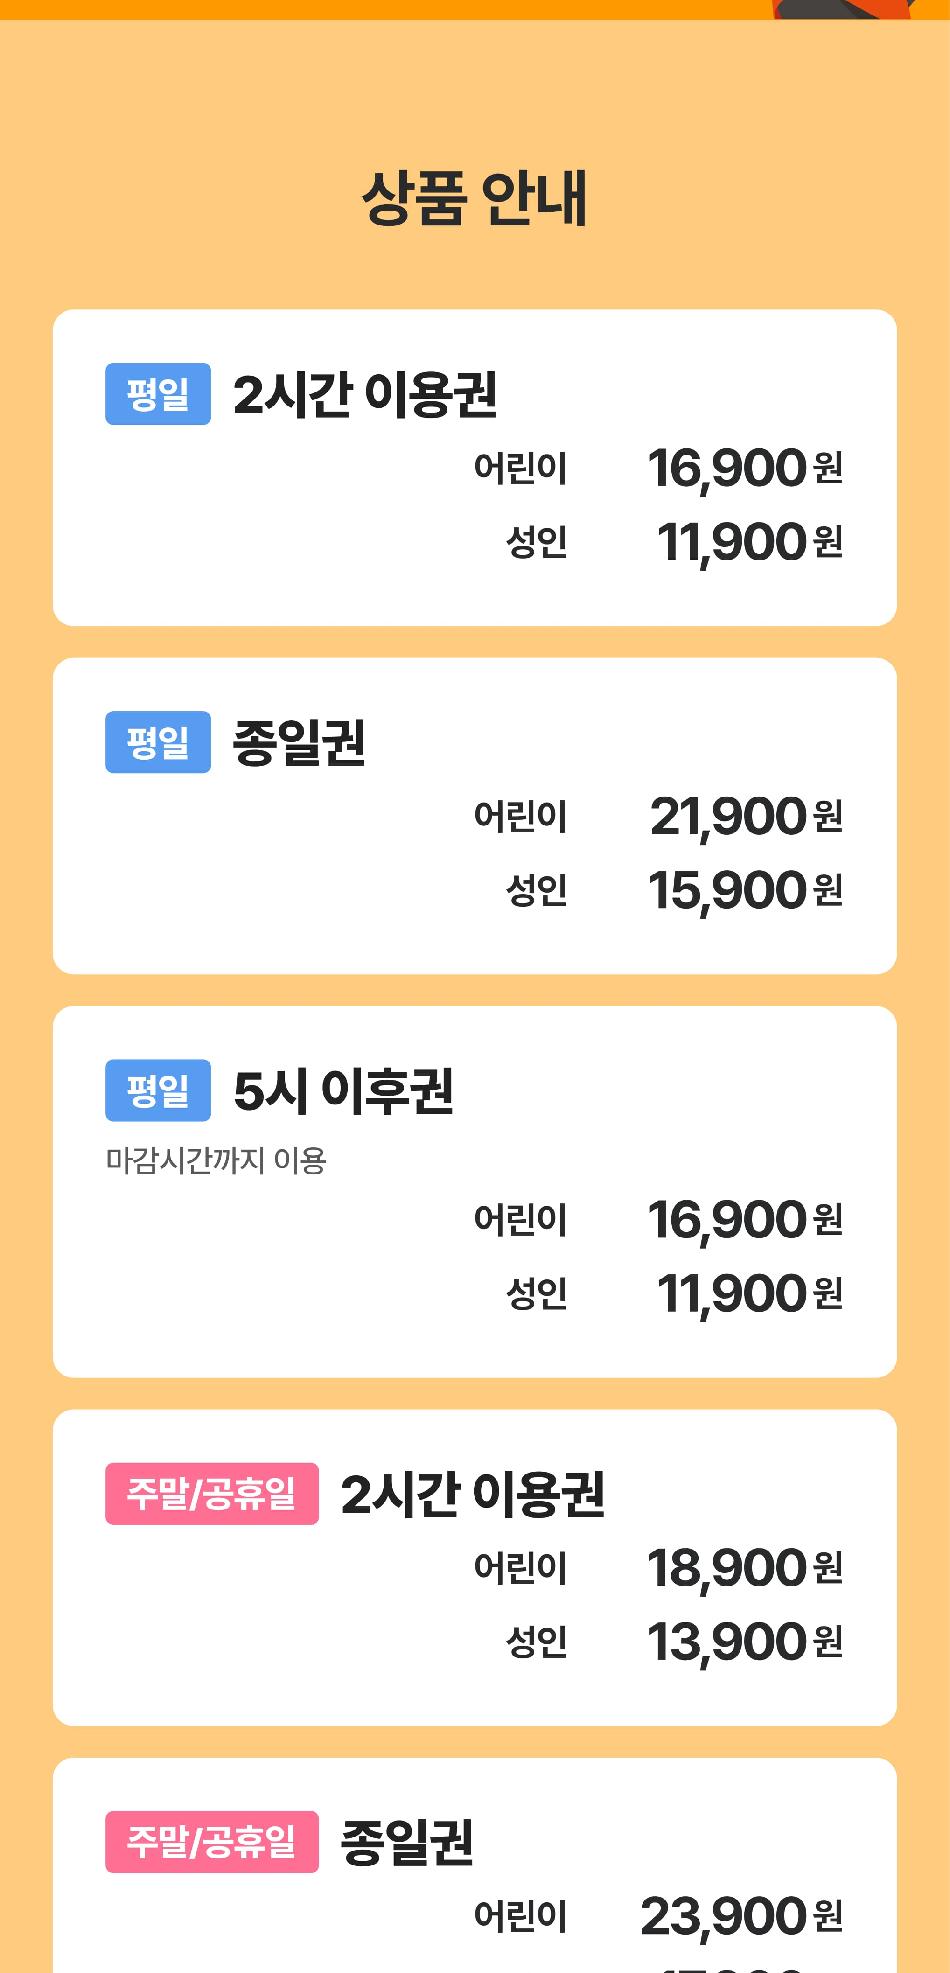Click 평일 badge beside weekday 2시간 이용권
This screenshot has height=1973, width=950.
tap(158, 394)
